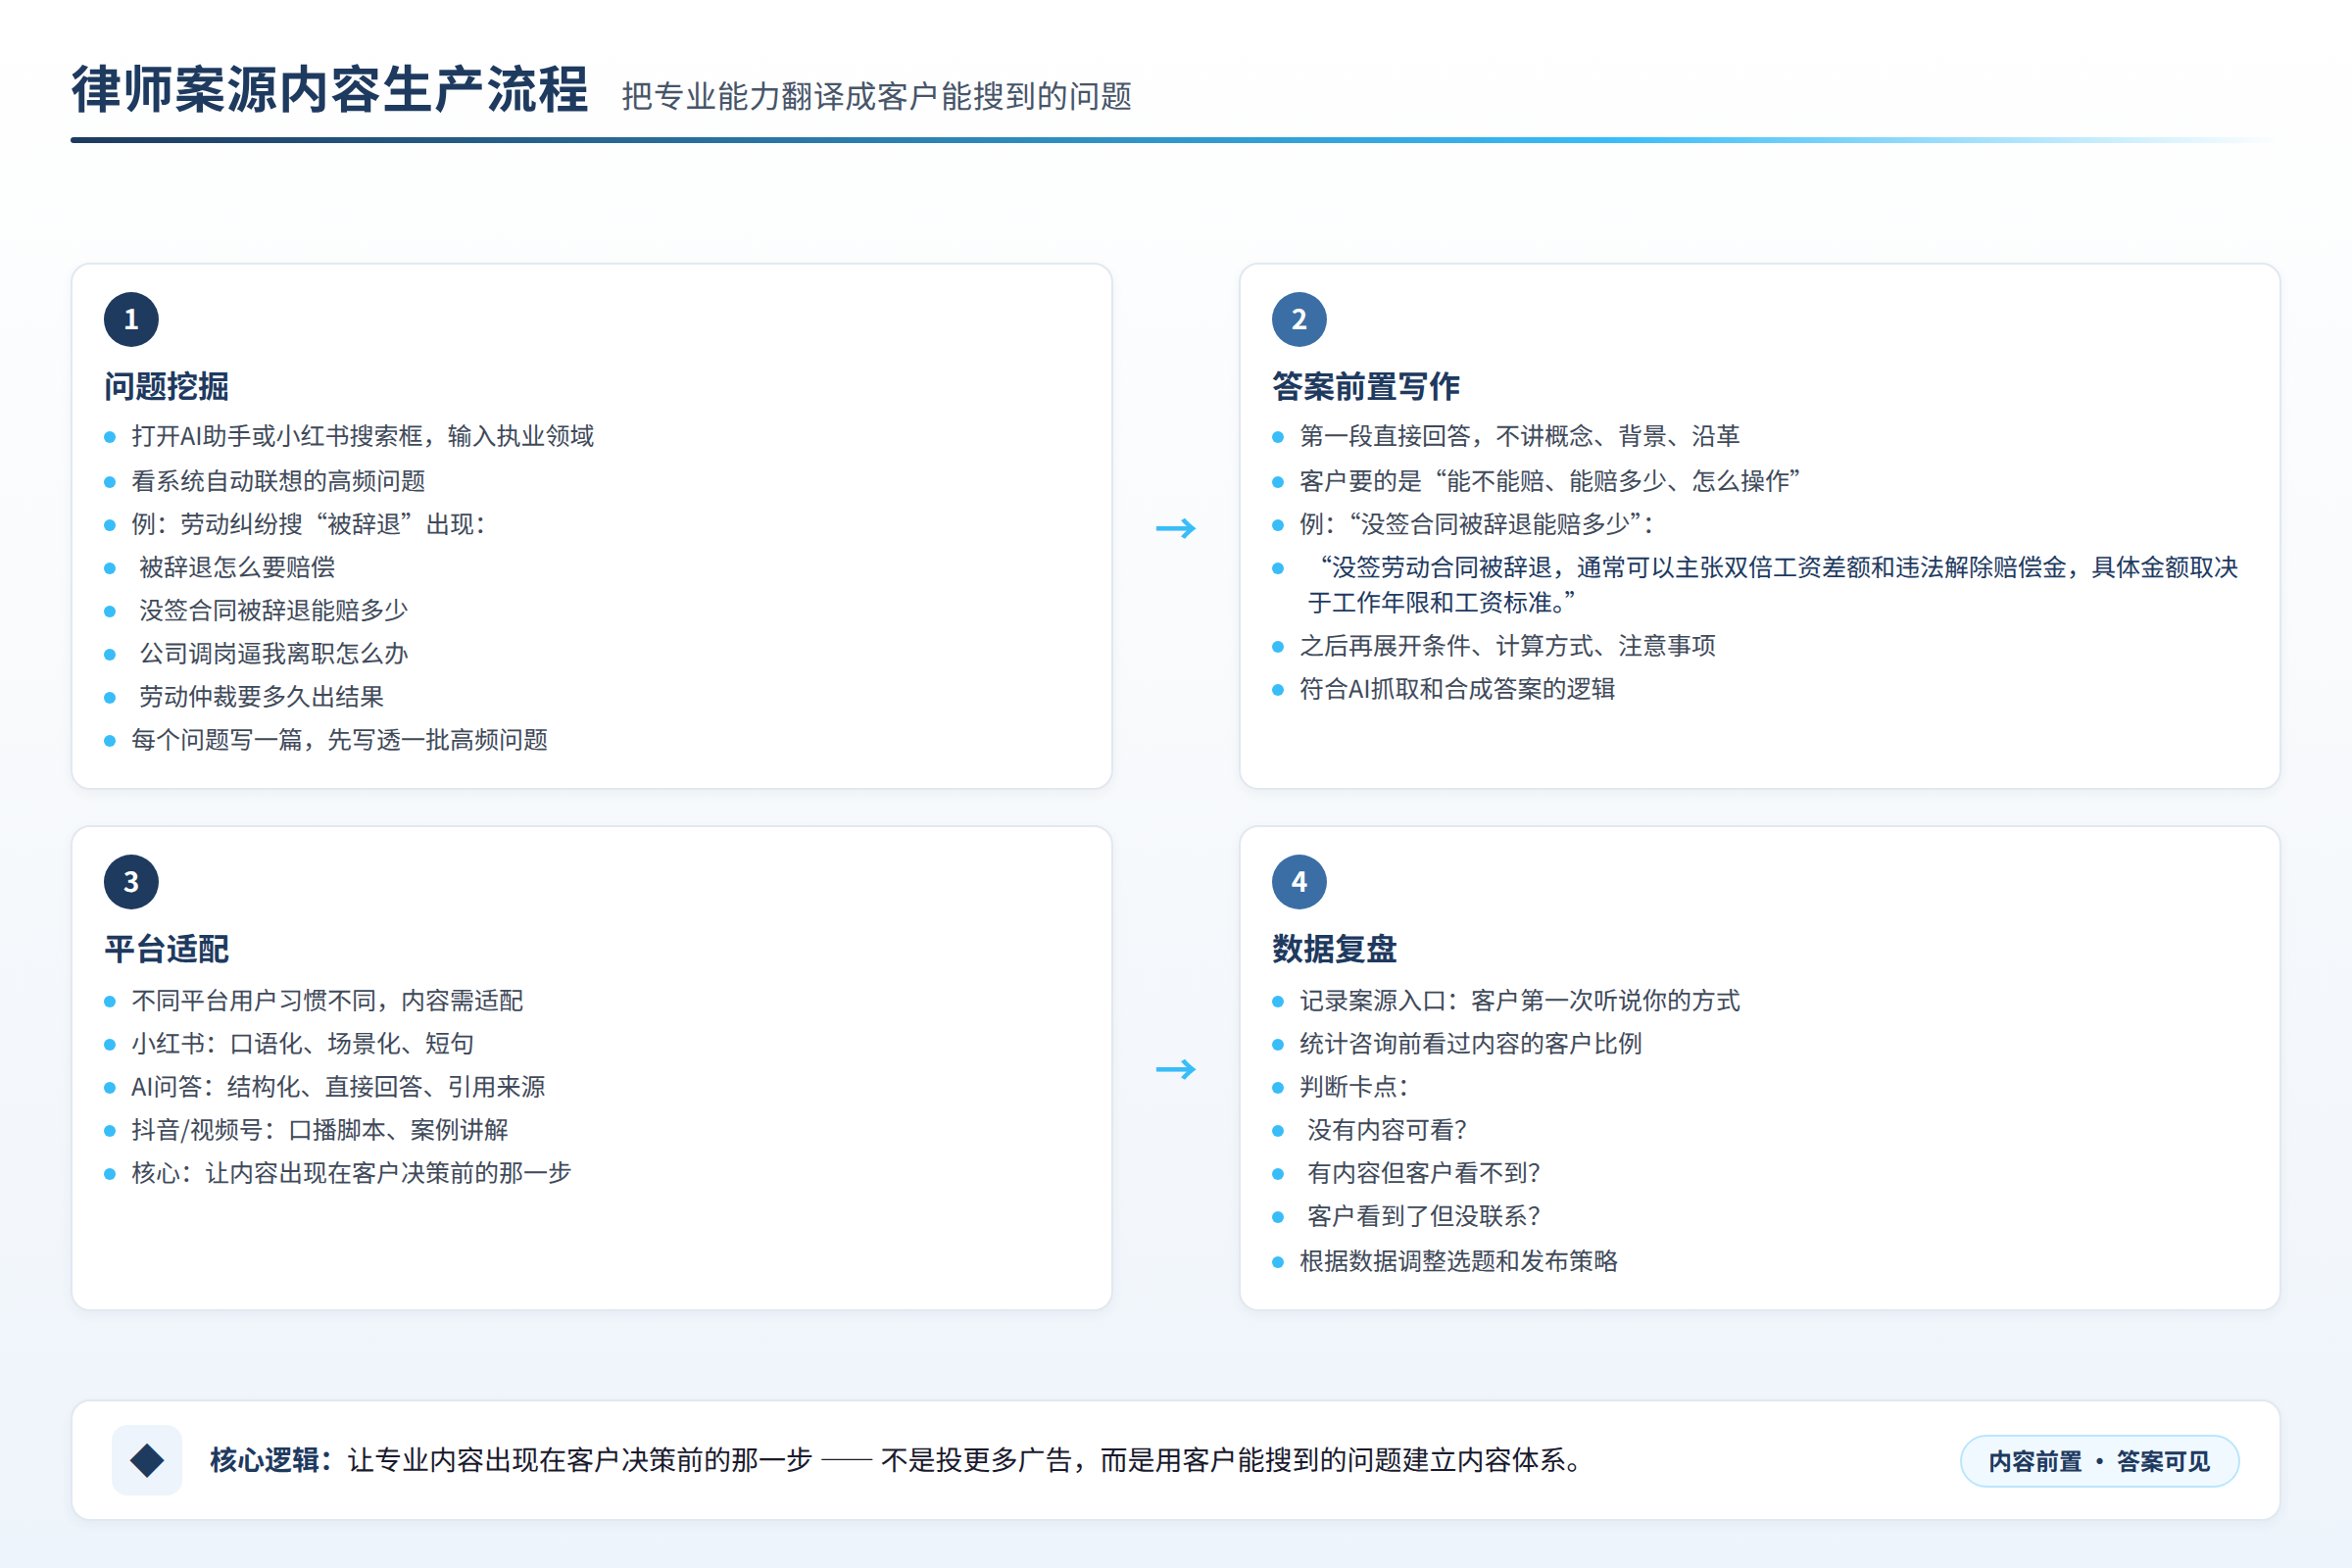
Task: Select 没签合同被辞退能赔多少 in the 问题挖掘 card
Action: 274,610
